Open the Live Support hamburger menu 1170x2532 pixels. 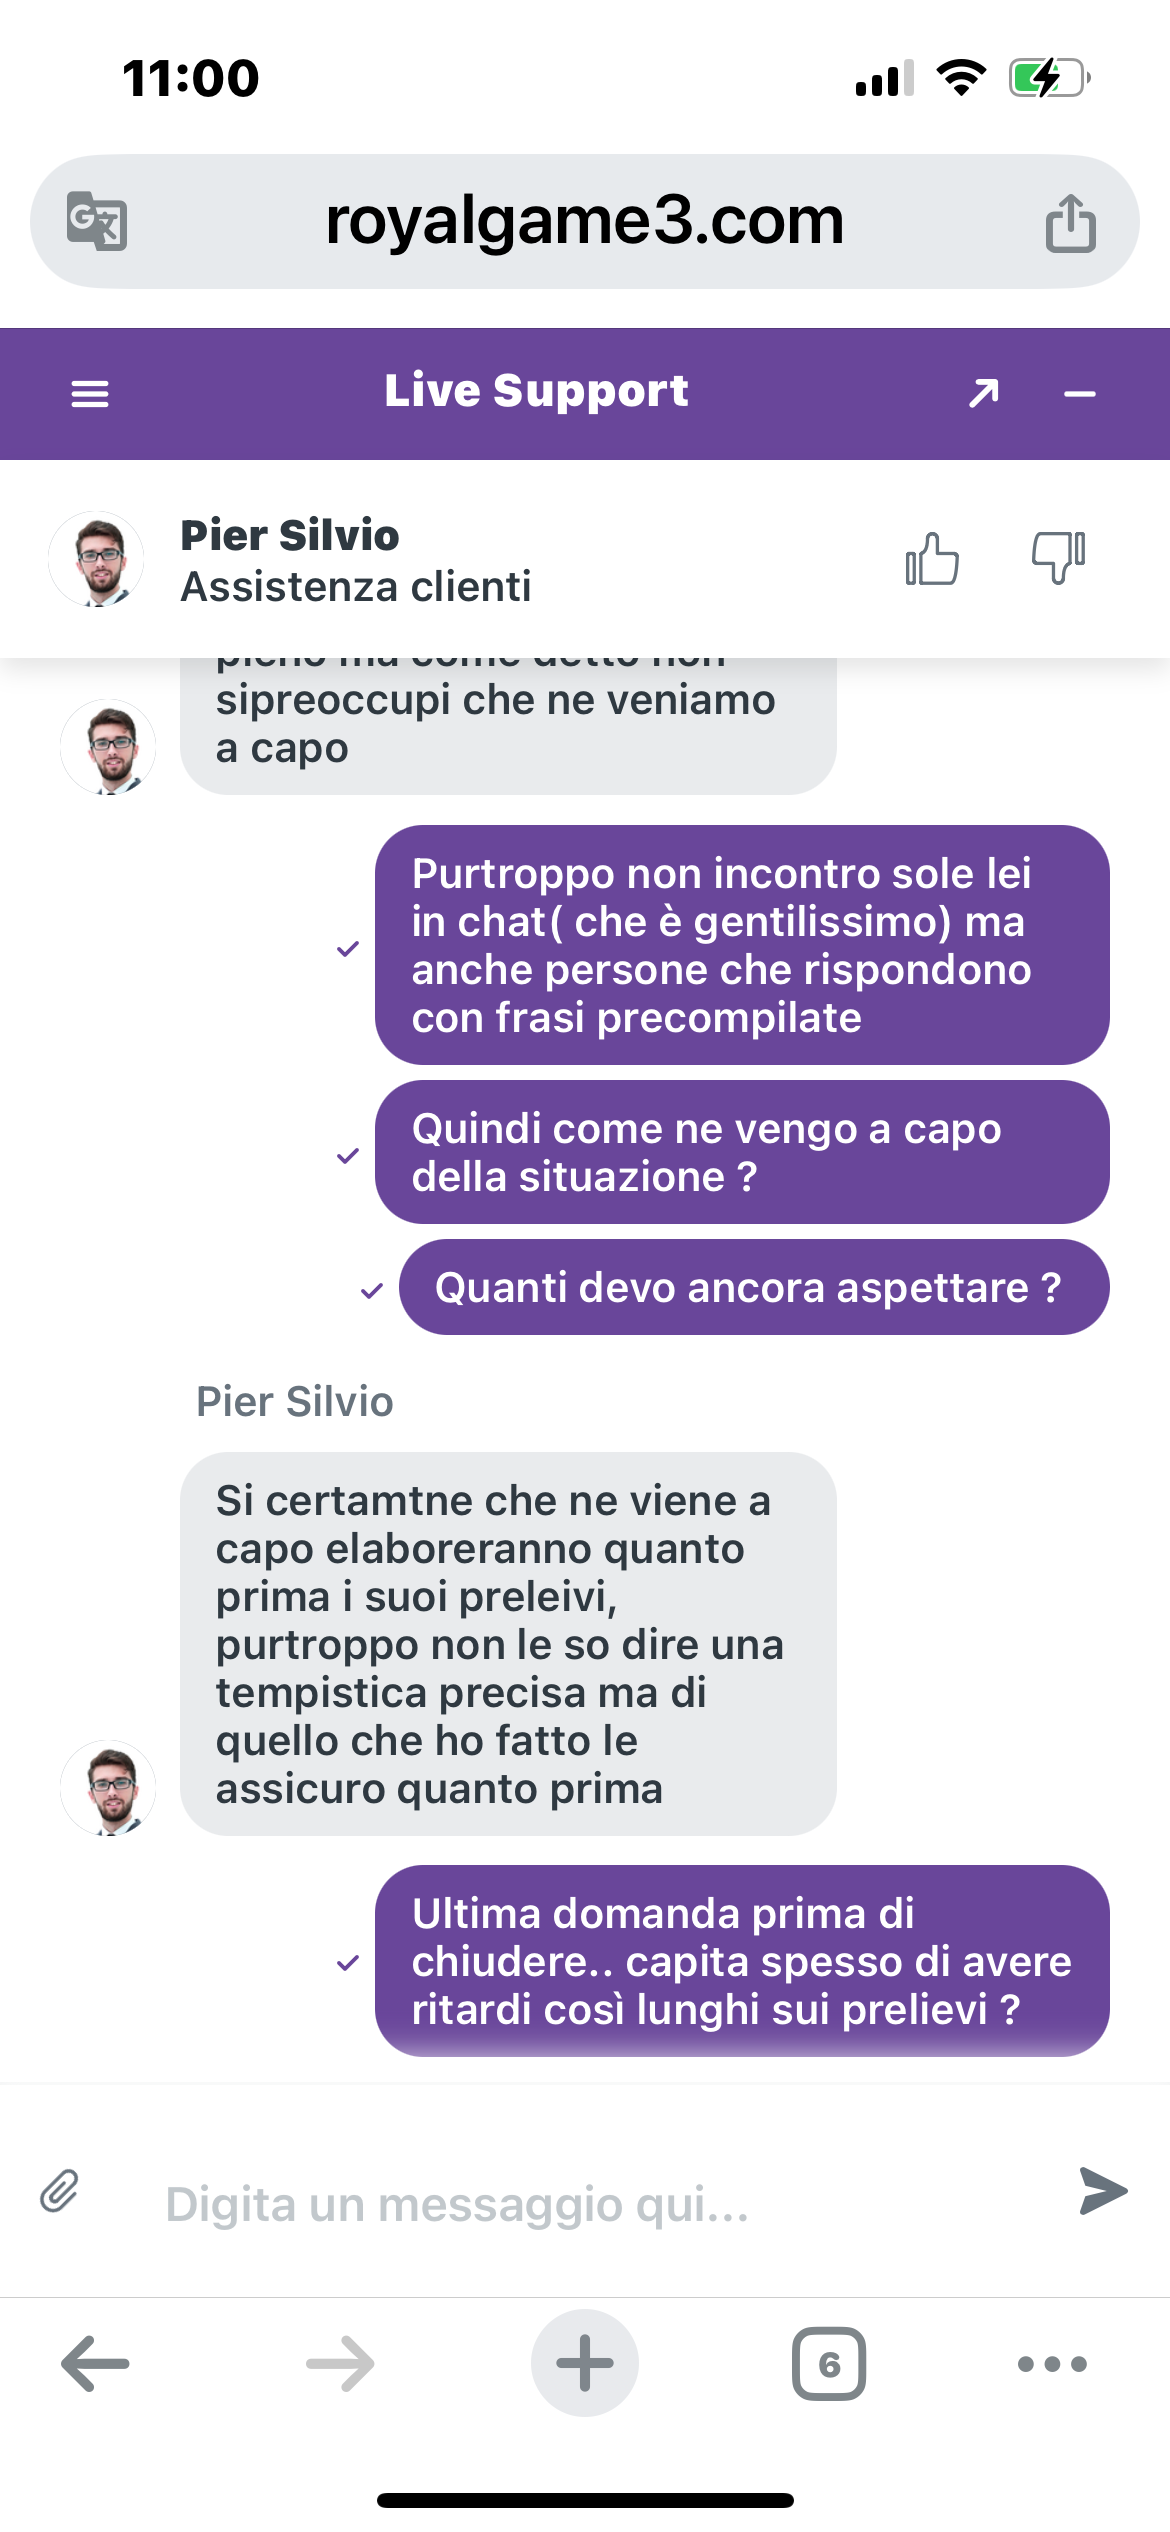pos(90,394)
